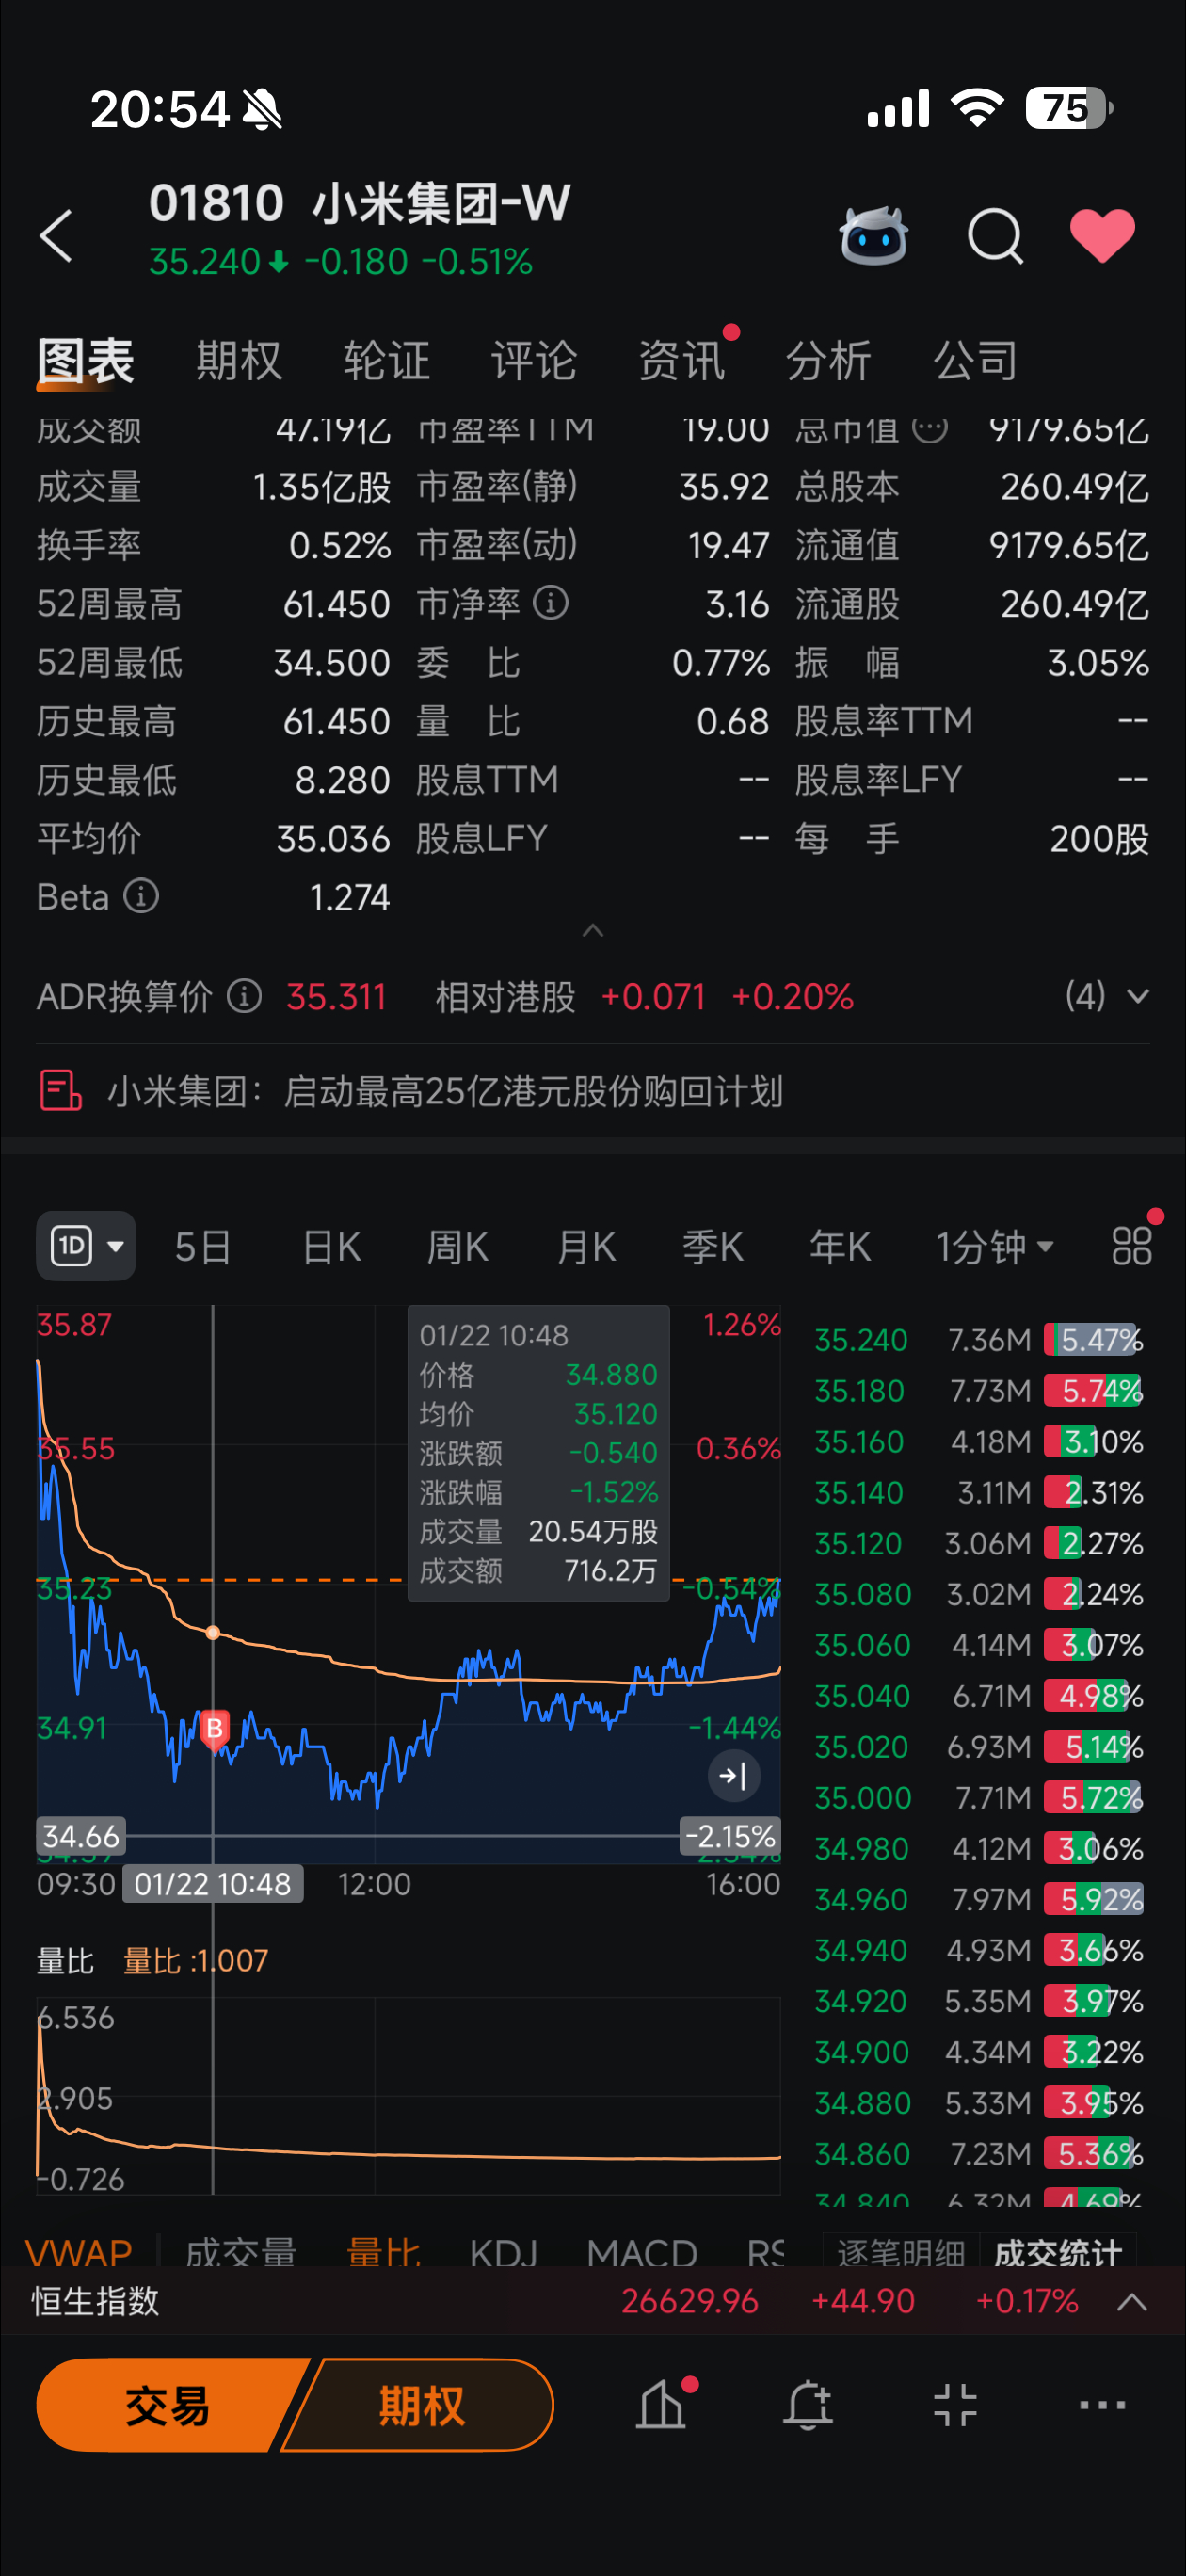The height and width of the screenshot is (2576, 1186).
Task: Open the 资讯 tab
Action: [x=682, y=360]
